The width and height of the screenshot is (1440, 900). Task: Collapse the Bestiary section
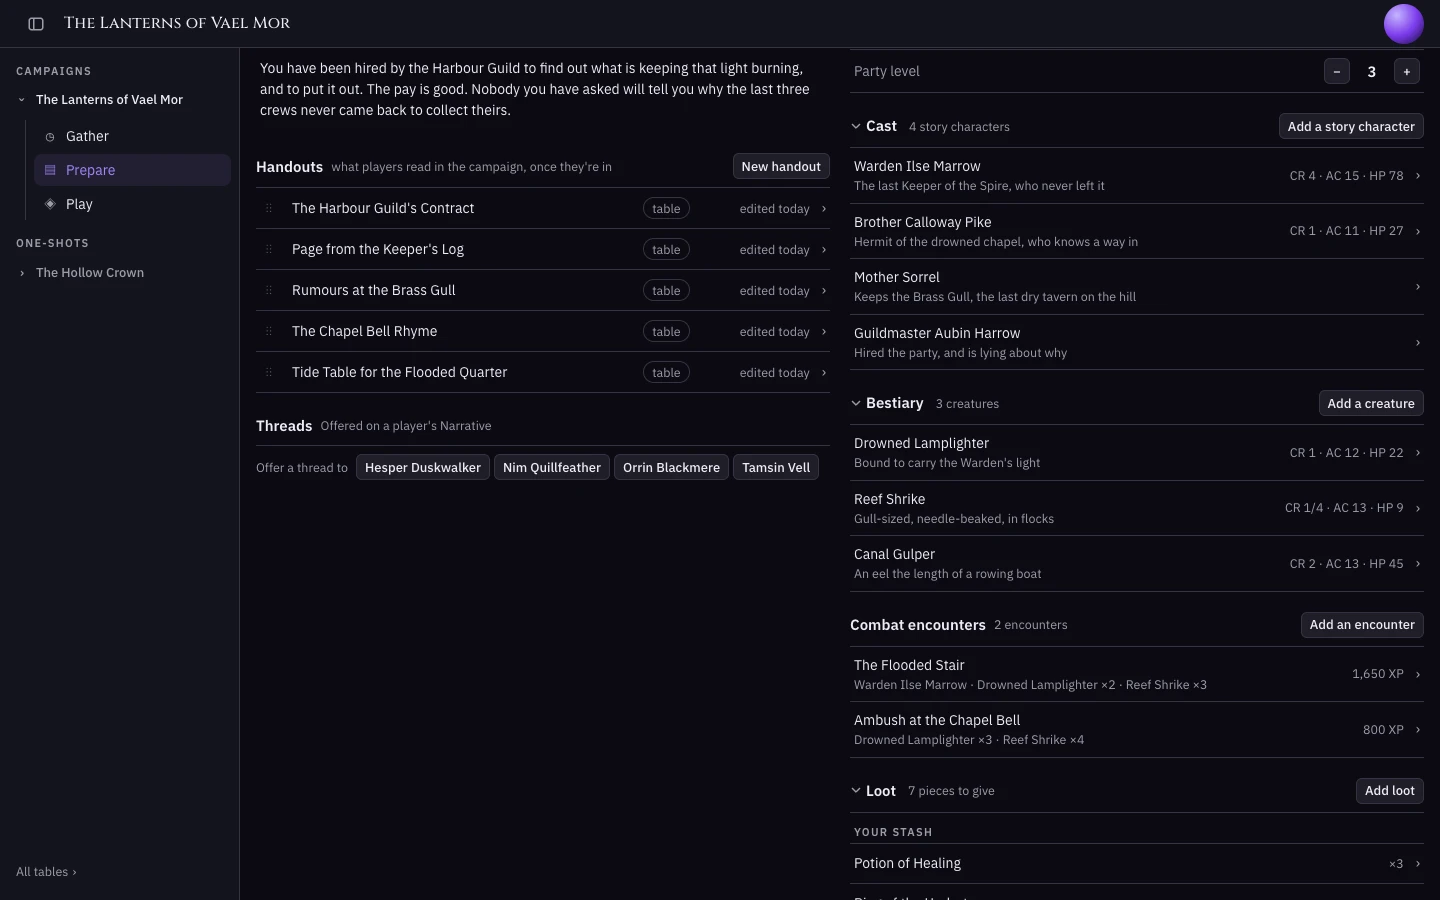856,403
